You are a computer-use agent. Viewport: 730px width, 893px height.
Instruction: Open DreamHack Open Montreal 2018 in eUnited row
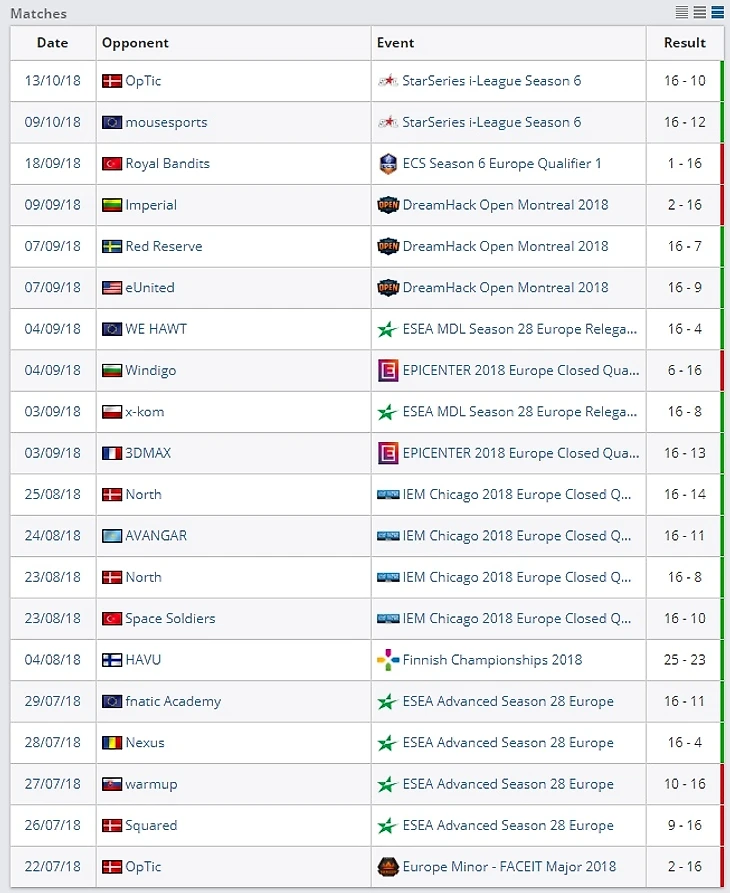[505, 288]
